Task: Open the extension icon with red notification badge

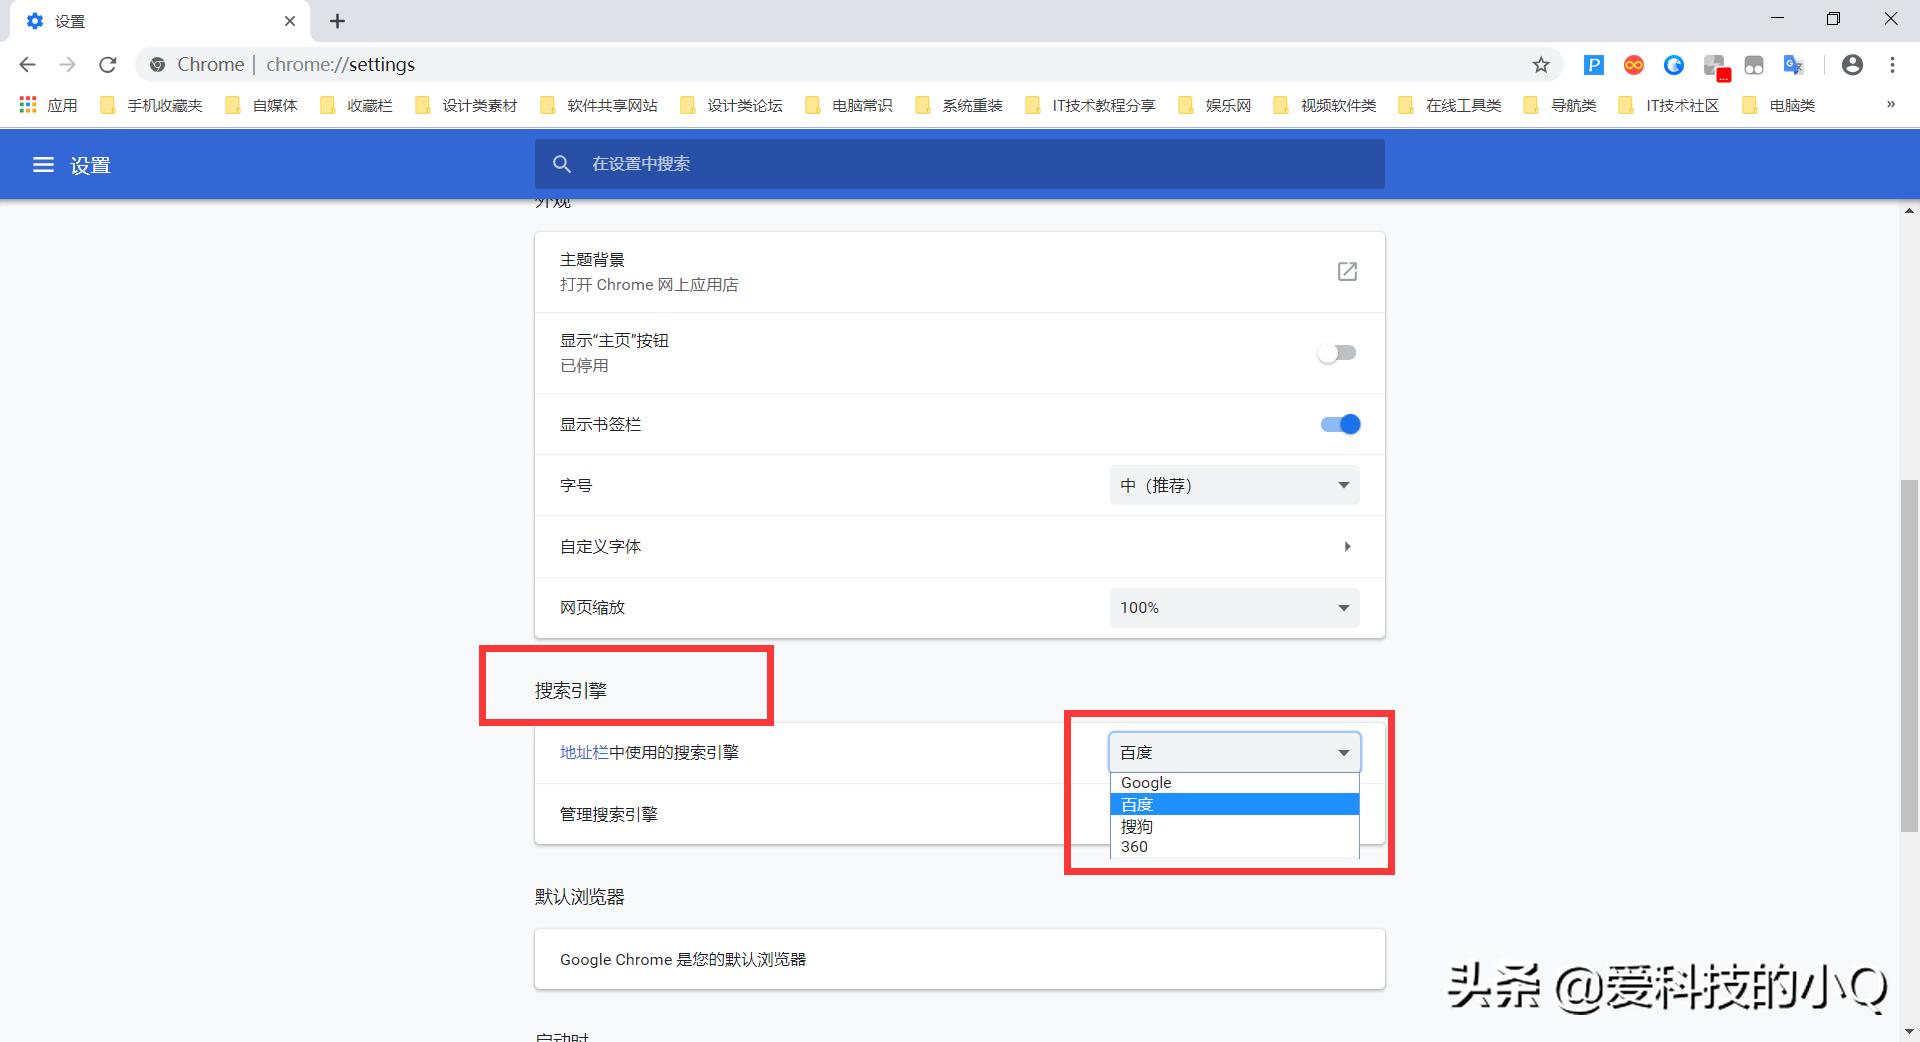Action: (x=1714, y=64)
